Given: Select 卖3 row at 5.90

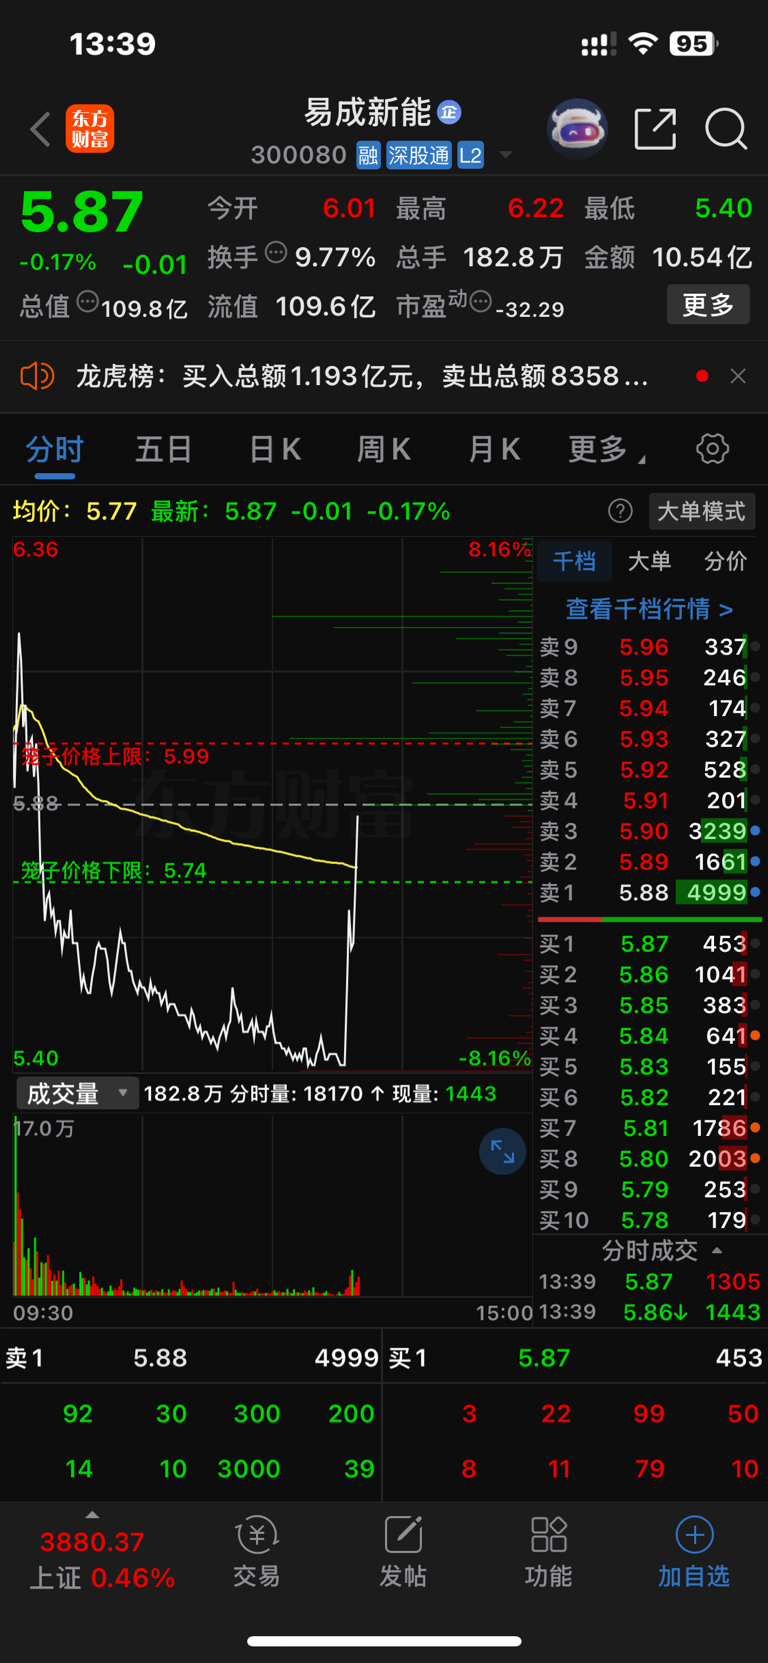Looking at the screenshot, I should (650, 831).
